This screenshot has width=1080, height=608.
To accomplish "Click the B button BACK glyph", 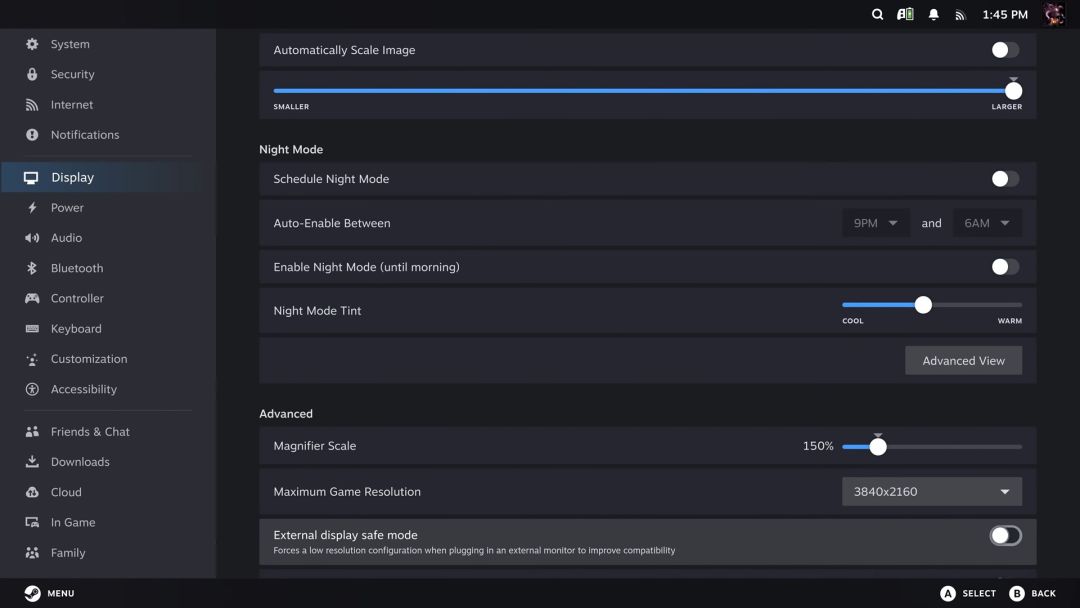I will pyautogui.click(x=1017, y=593).
